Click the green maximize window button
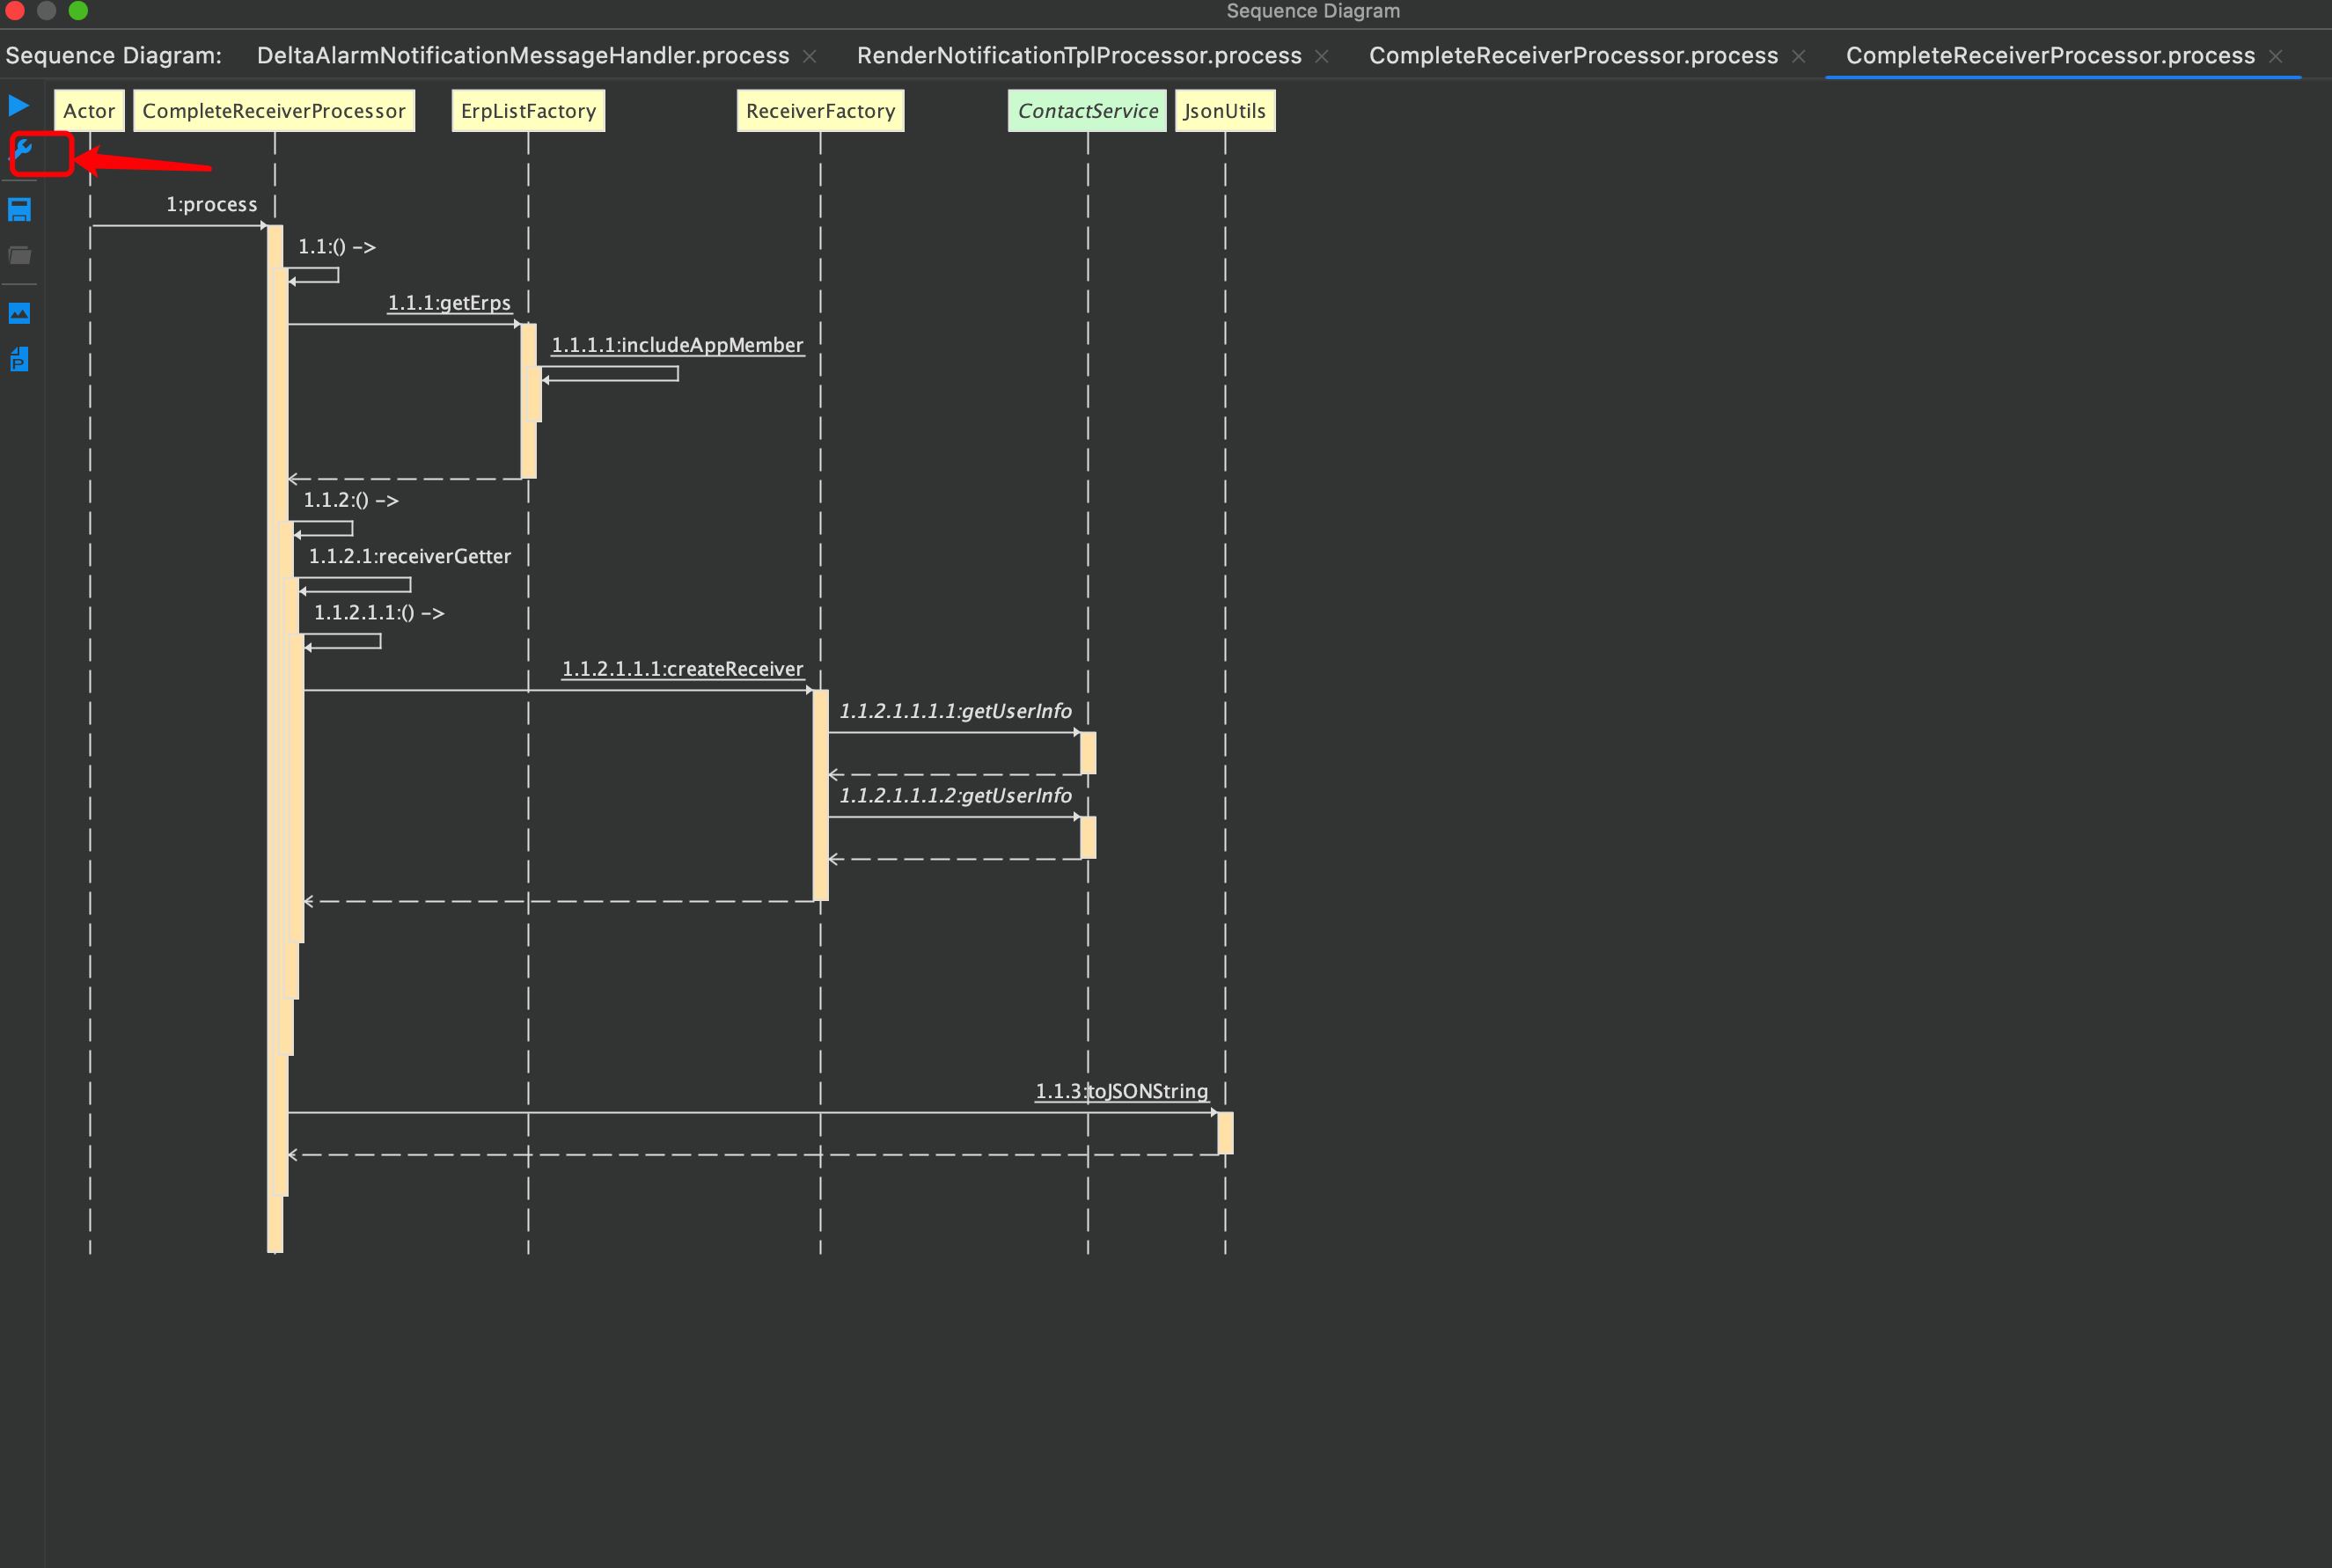This screenshot has height=1568, width=2332. pos(78,10)
